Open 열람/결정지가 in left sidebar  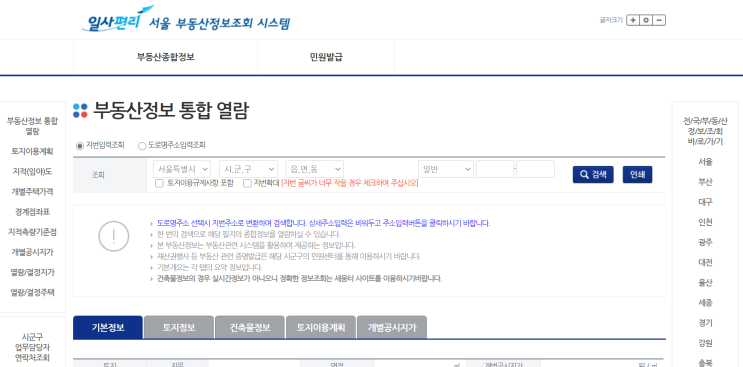point(32,272)
